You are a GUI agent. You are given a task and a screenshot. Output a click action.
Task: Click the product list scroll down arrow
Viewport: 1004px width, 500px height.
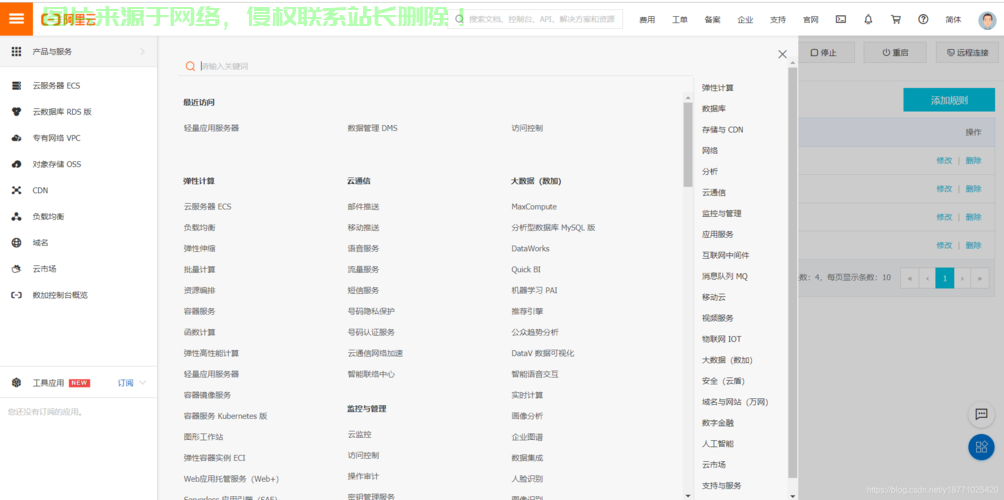tap(688, 495)
